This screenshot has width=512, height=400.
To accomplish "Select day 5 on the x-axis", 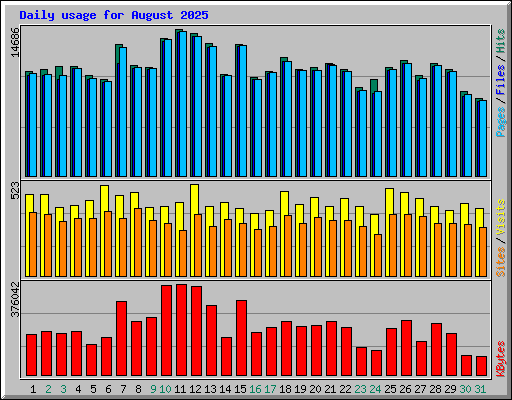I will coord(93,389).
